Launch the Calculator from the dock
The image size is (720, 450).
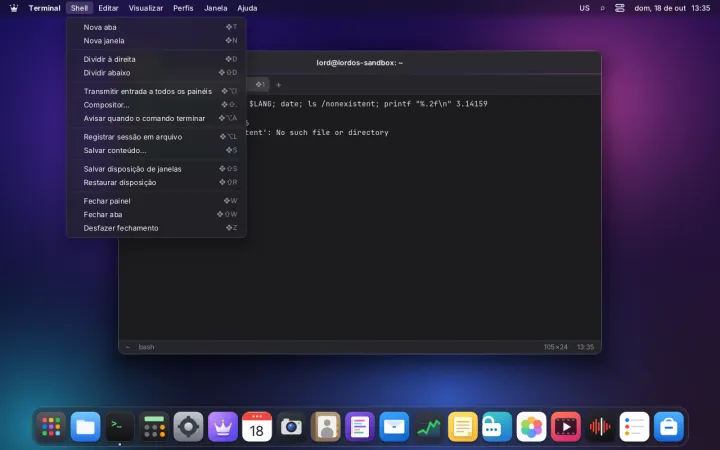(154, 427)
